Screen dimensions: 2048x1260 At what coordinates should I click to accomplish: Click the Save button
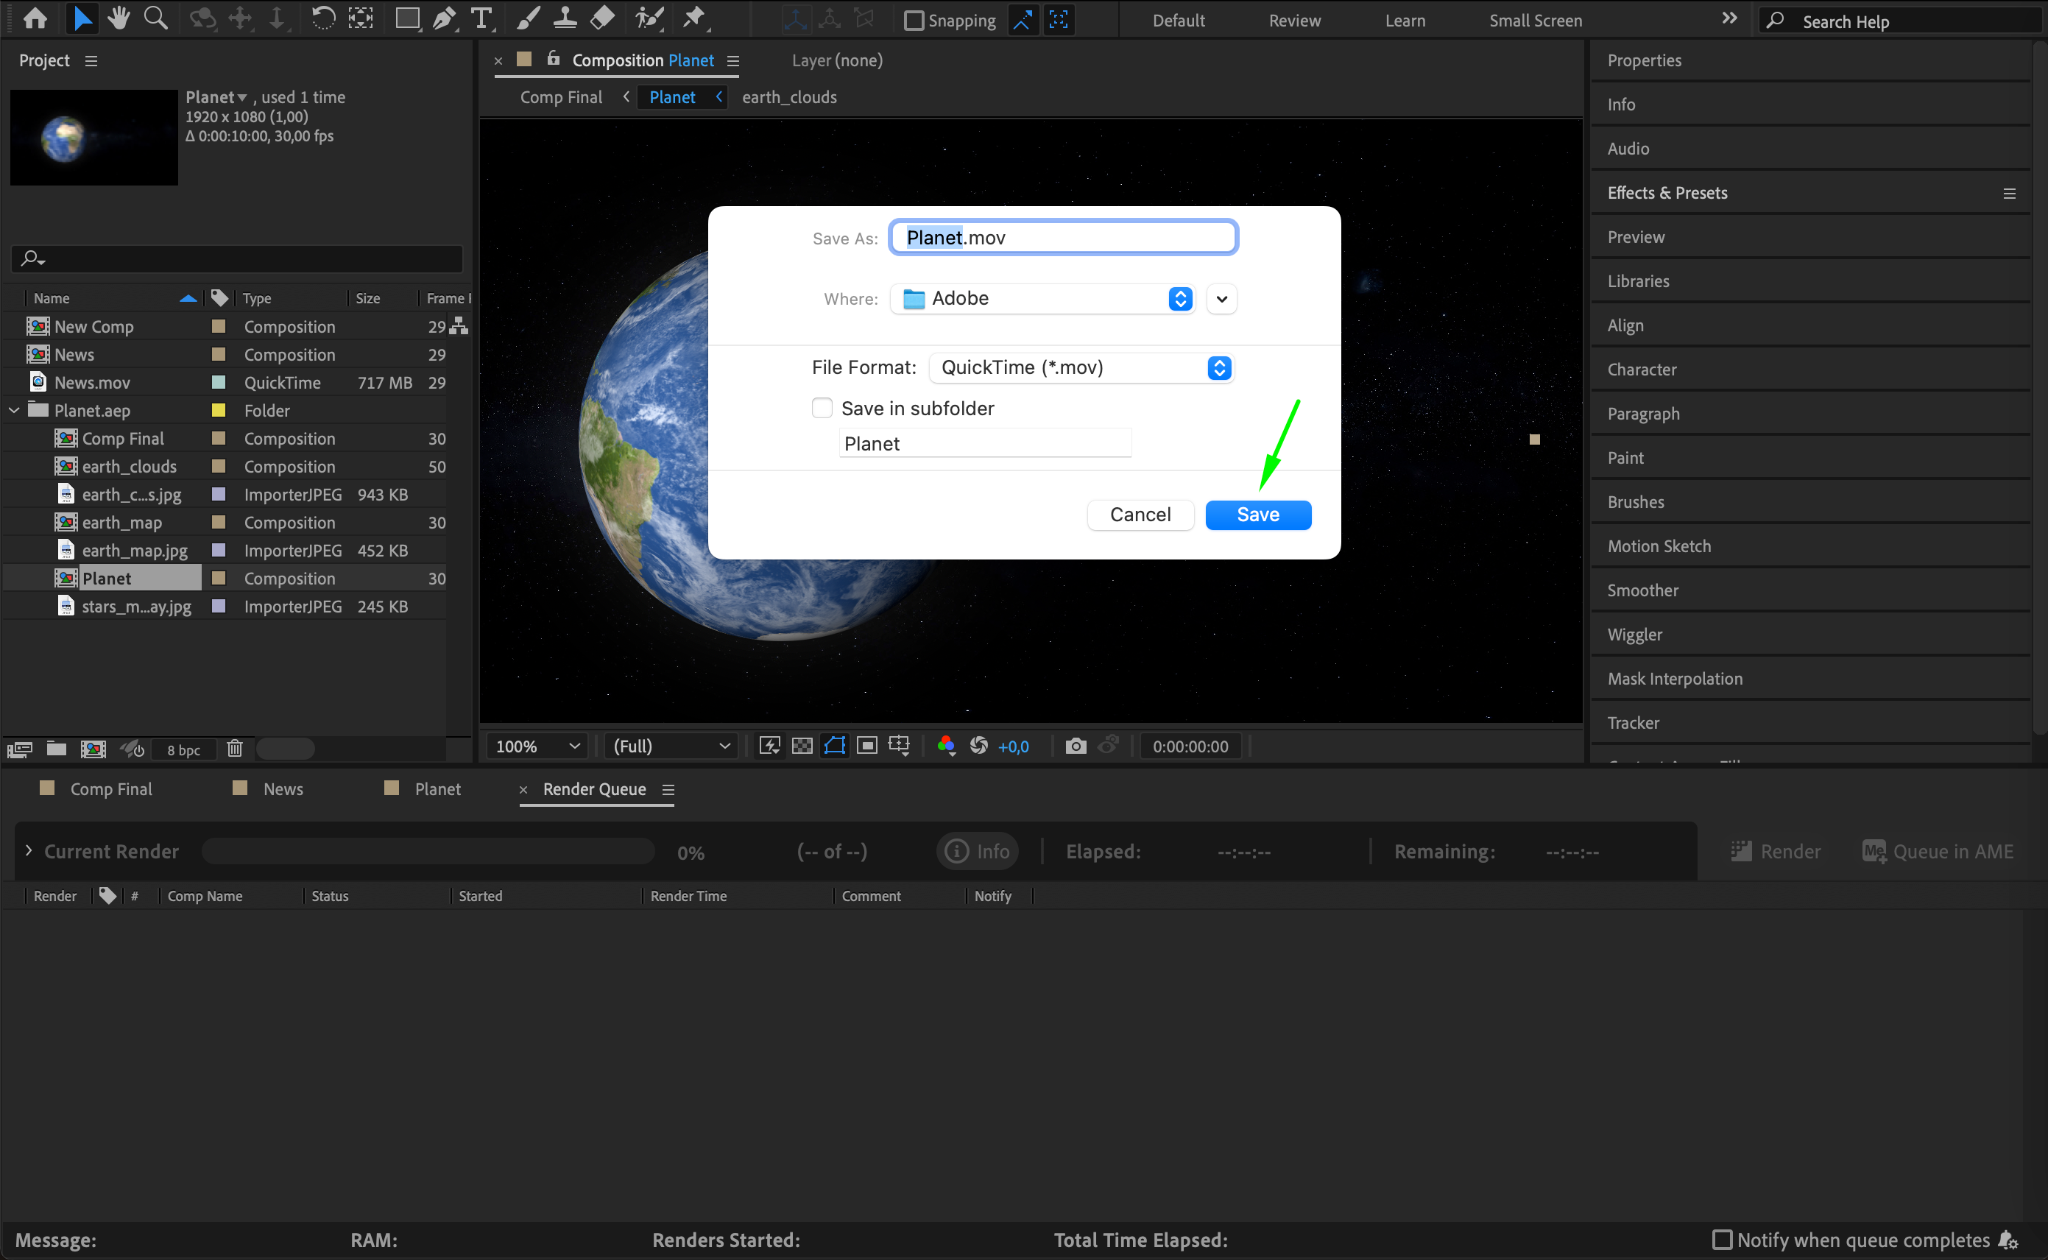(x=1258, y=515)
